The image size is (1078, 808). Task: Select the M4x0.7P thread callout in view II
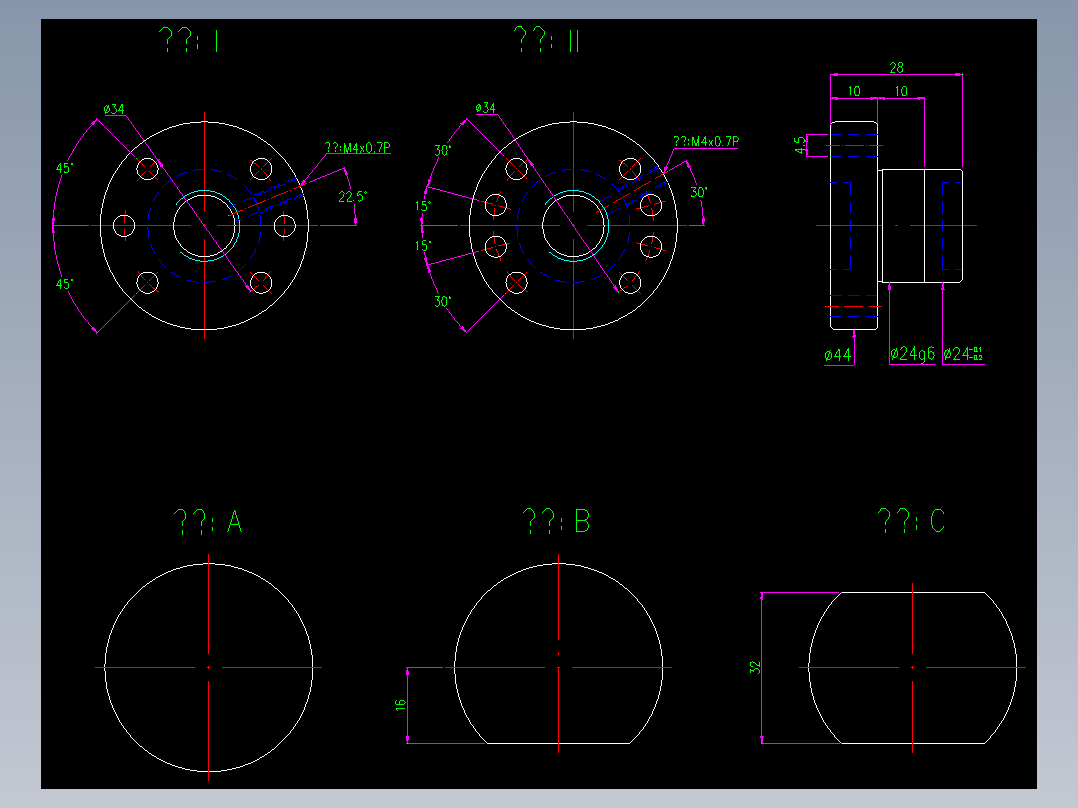click(707, 140)
